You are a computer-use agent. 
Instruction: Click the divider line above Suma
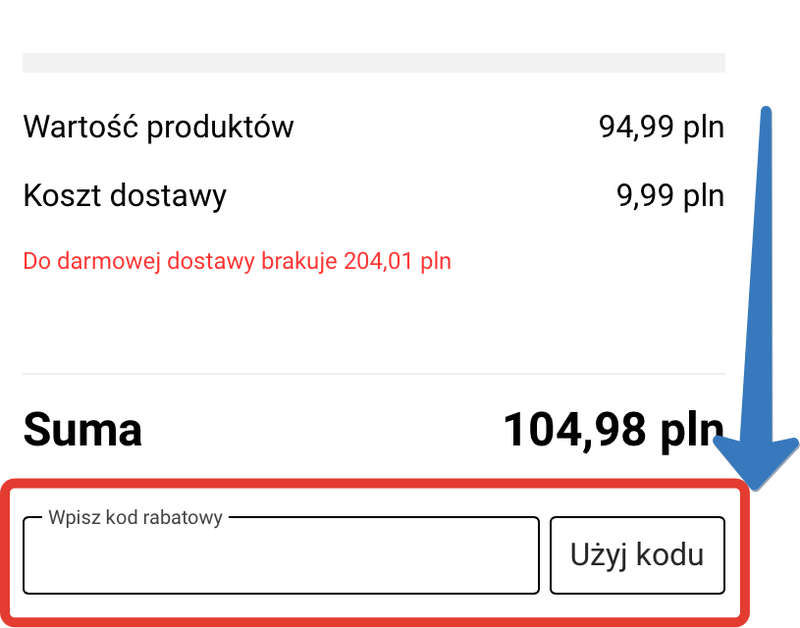pos(373,374)
